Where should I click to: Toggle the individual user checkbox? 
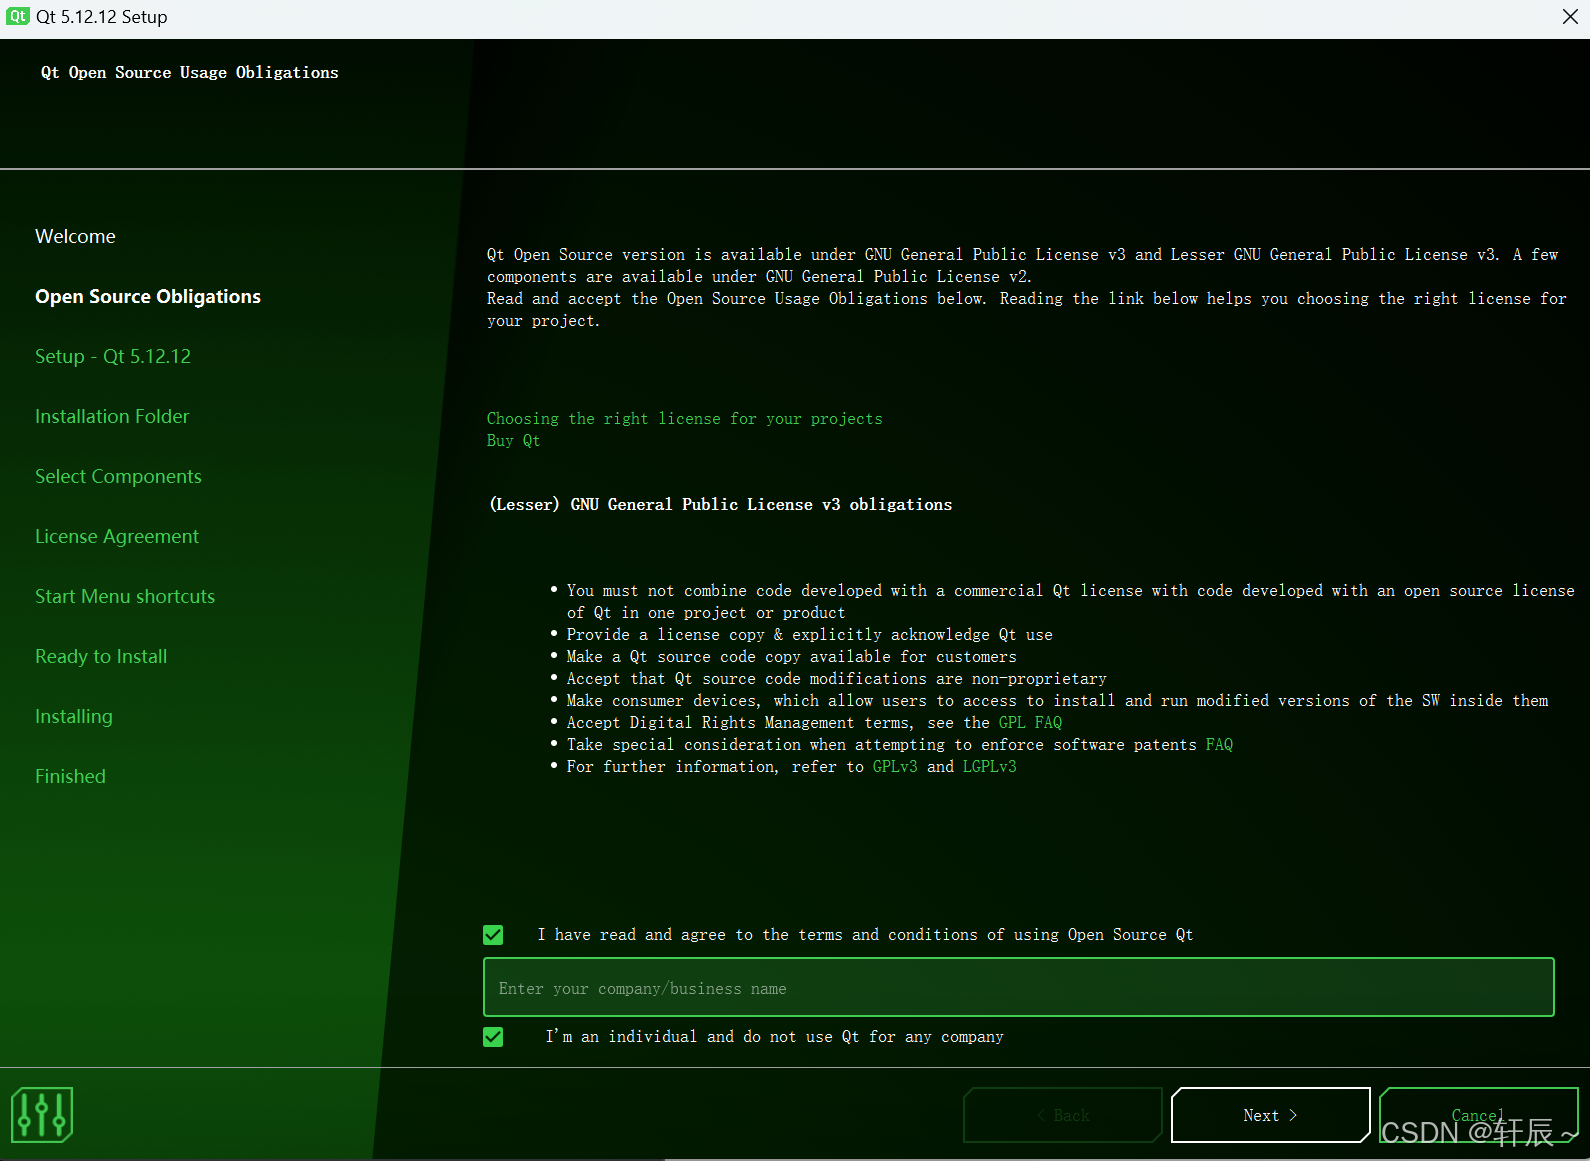(493, 1037)
